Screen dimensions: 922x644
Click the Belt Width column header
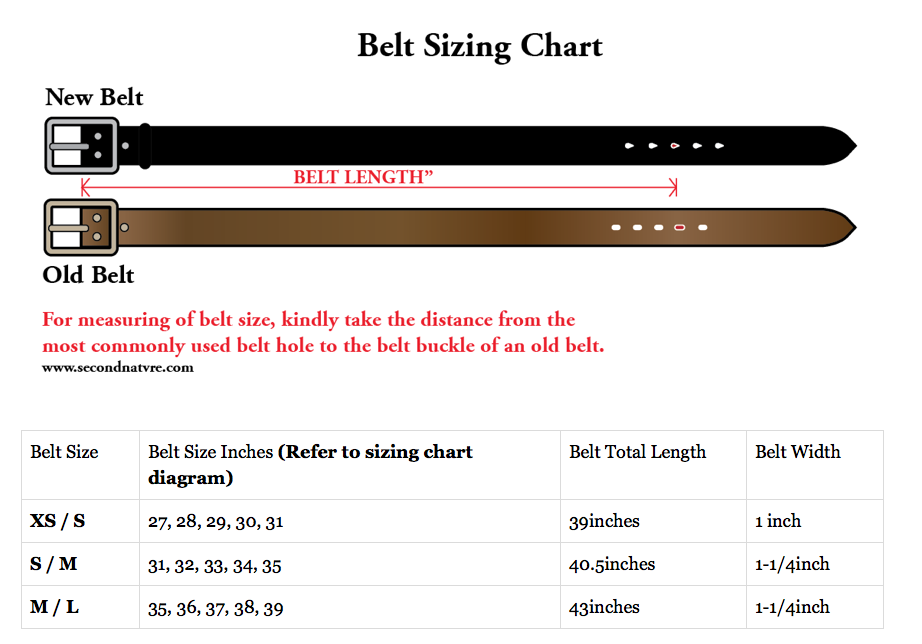[x=798, y=452]
